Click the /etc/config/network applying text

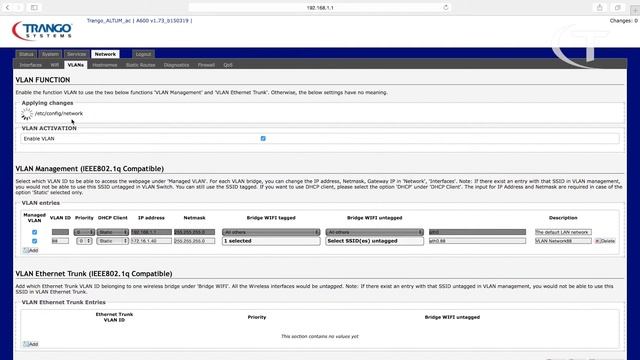(59, 113)
